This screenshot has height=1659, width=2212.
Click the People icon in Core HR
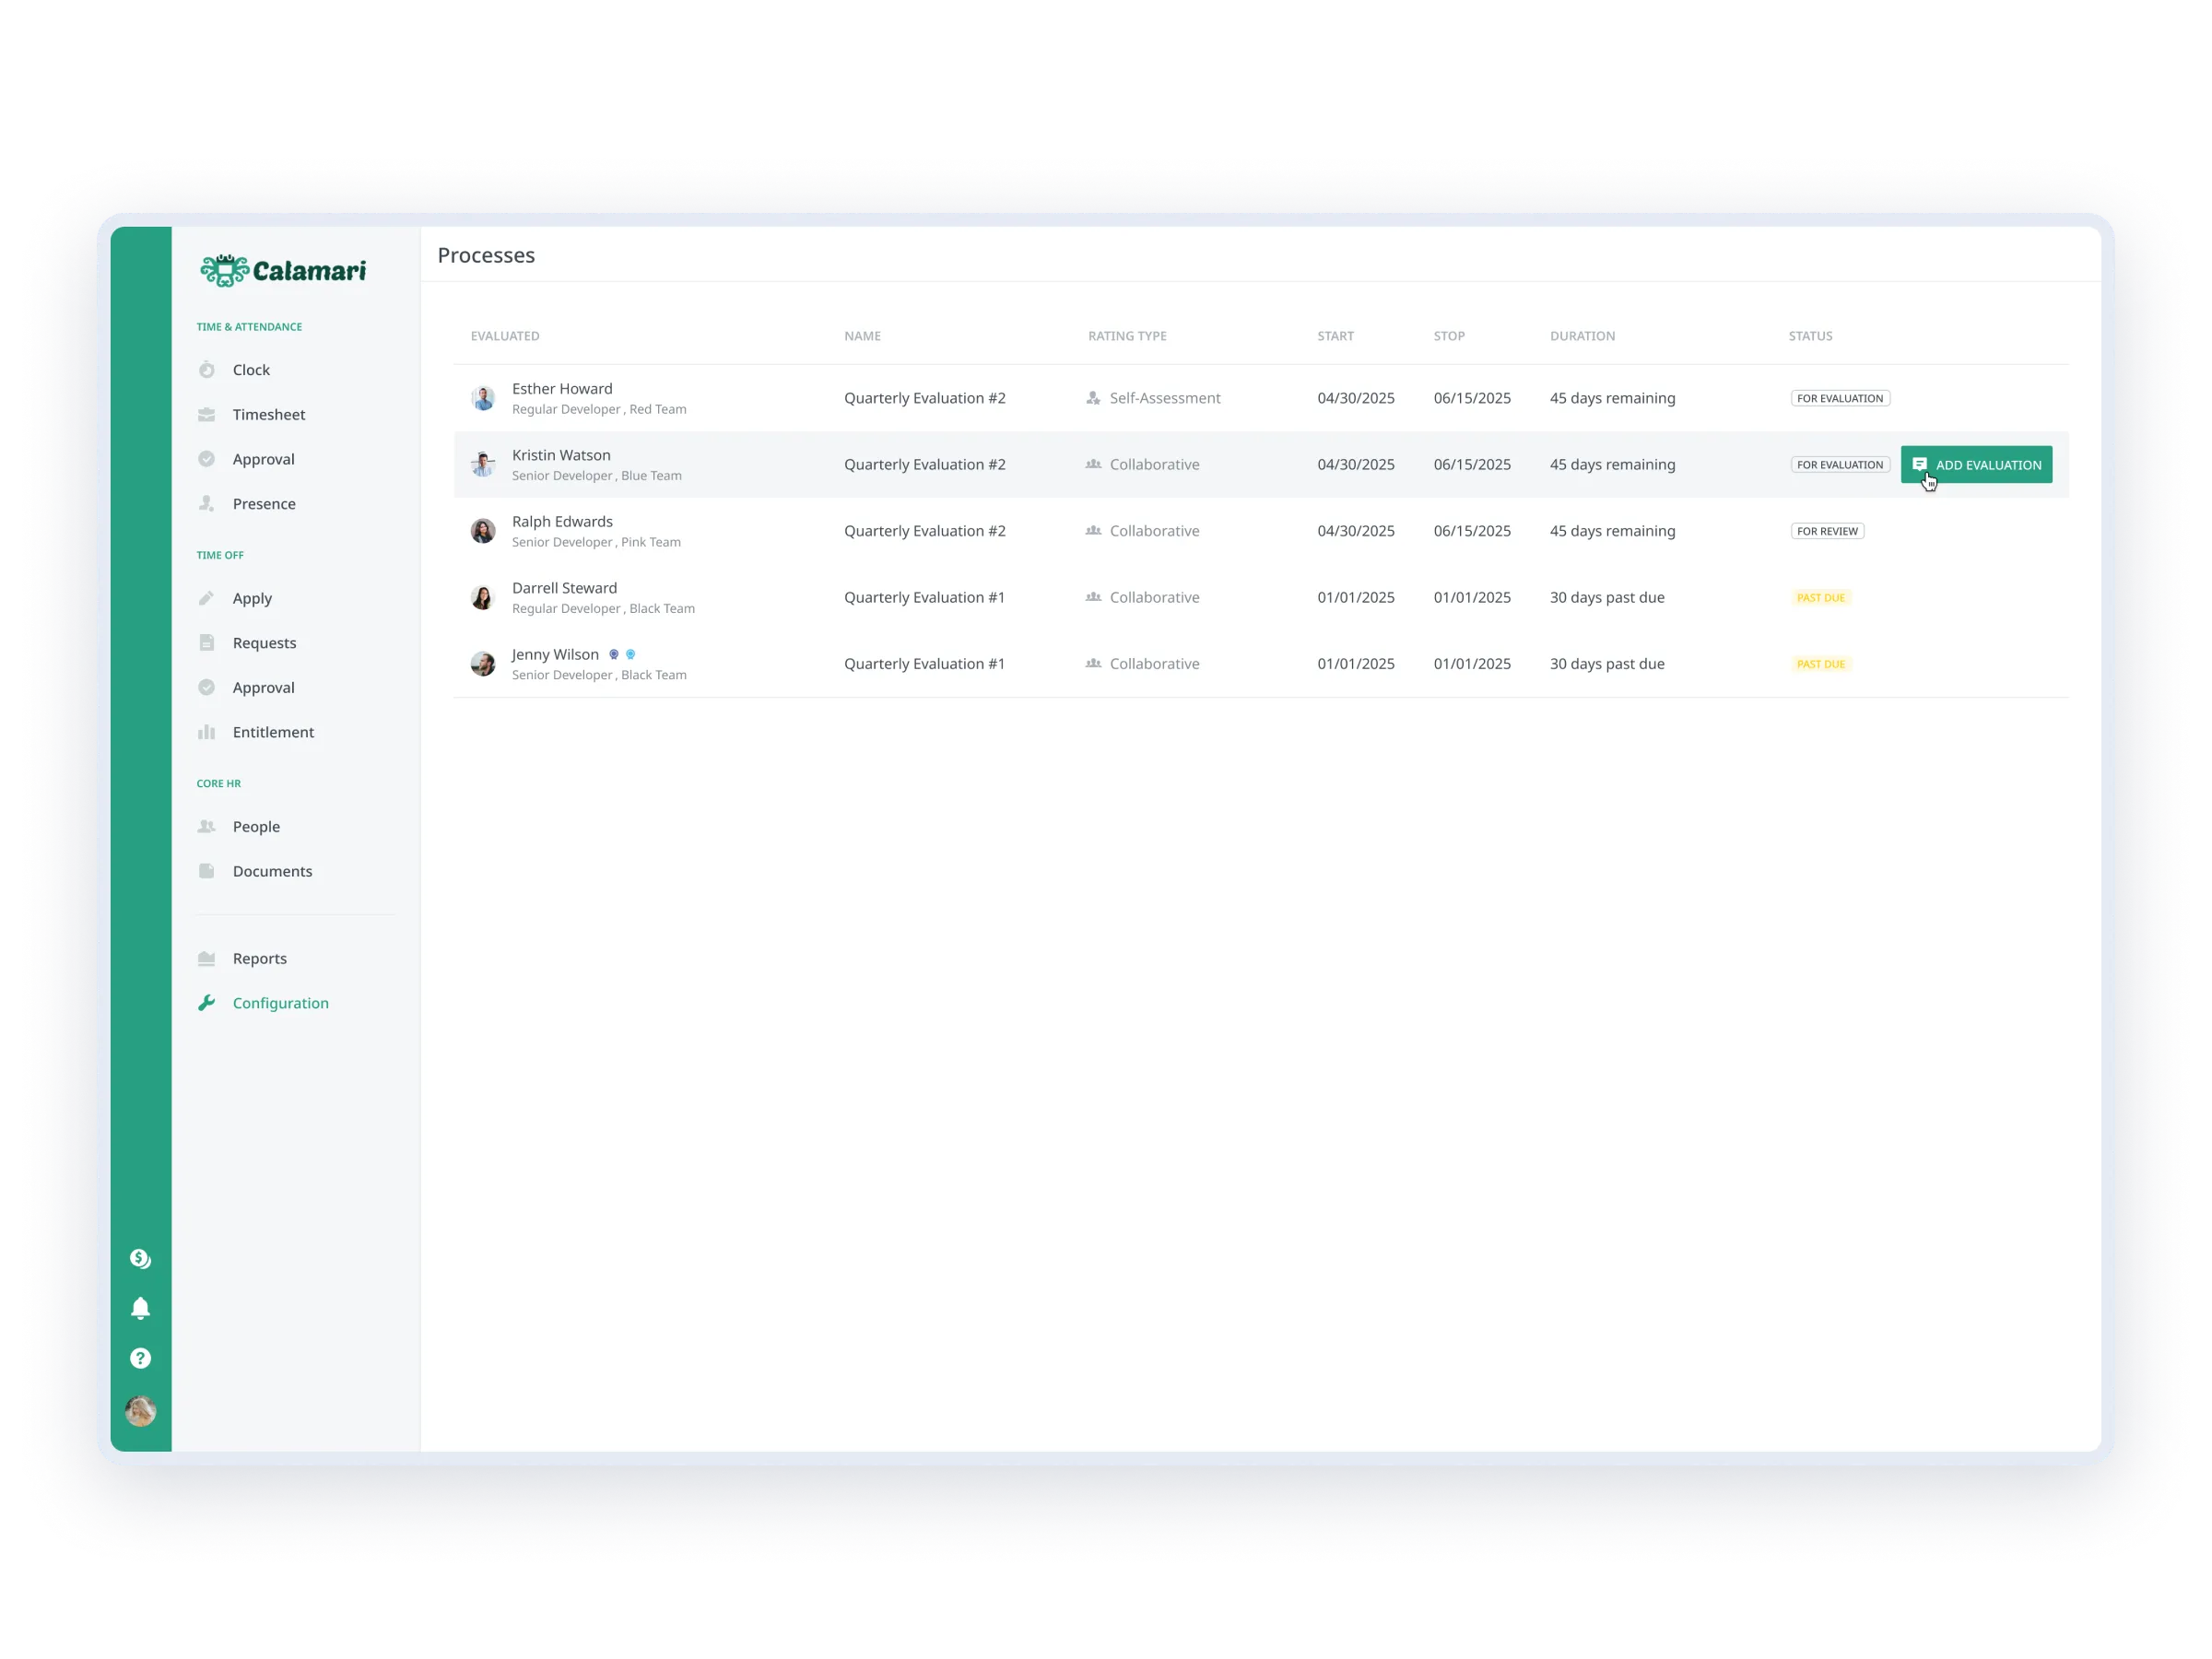[207, 826]
